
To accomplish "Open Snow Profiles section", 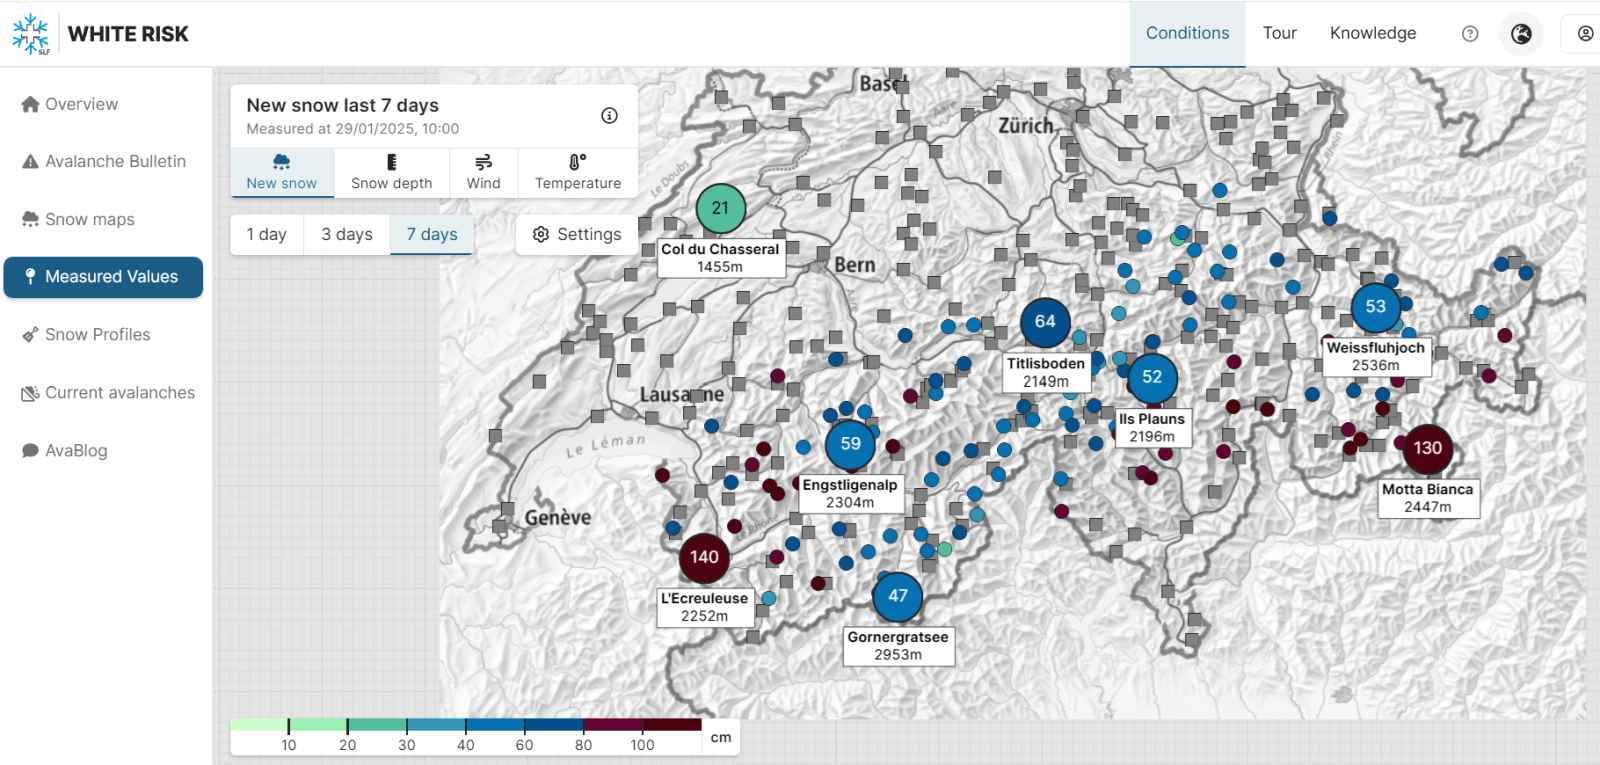I will point(97,335).
